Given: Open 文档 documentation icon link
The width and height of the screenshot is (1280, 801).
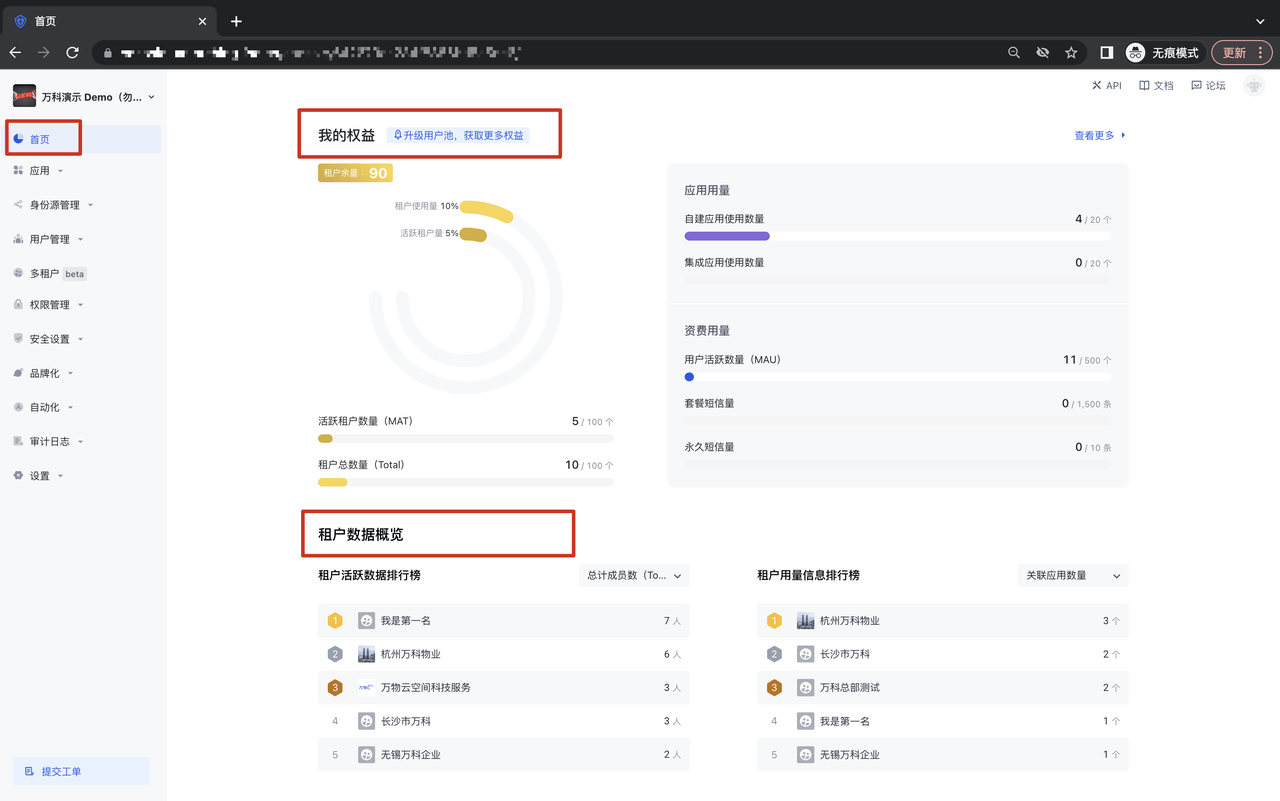Looking at the screenshot, I should pos(1145,86).
